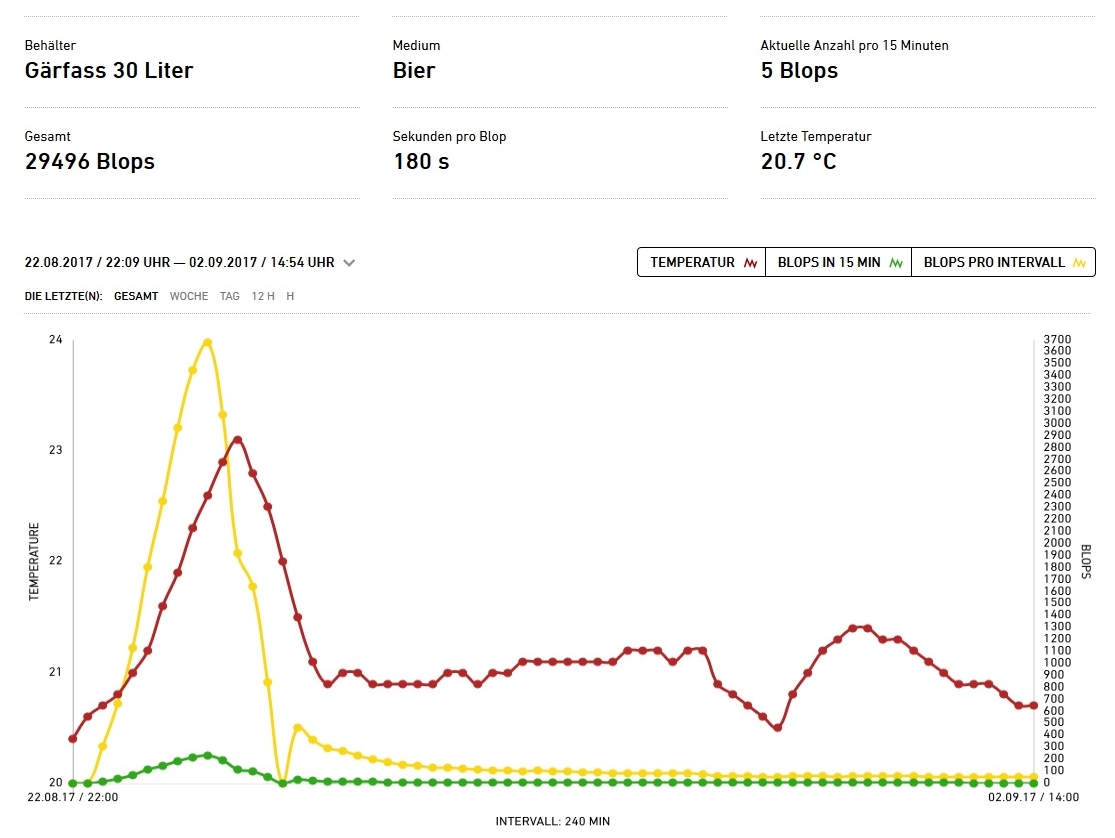Screen dimensions: 1115x838
Task: Click the yellow secondary peak point near 500
Action: 297,728
